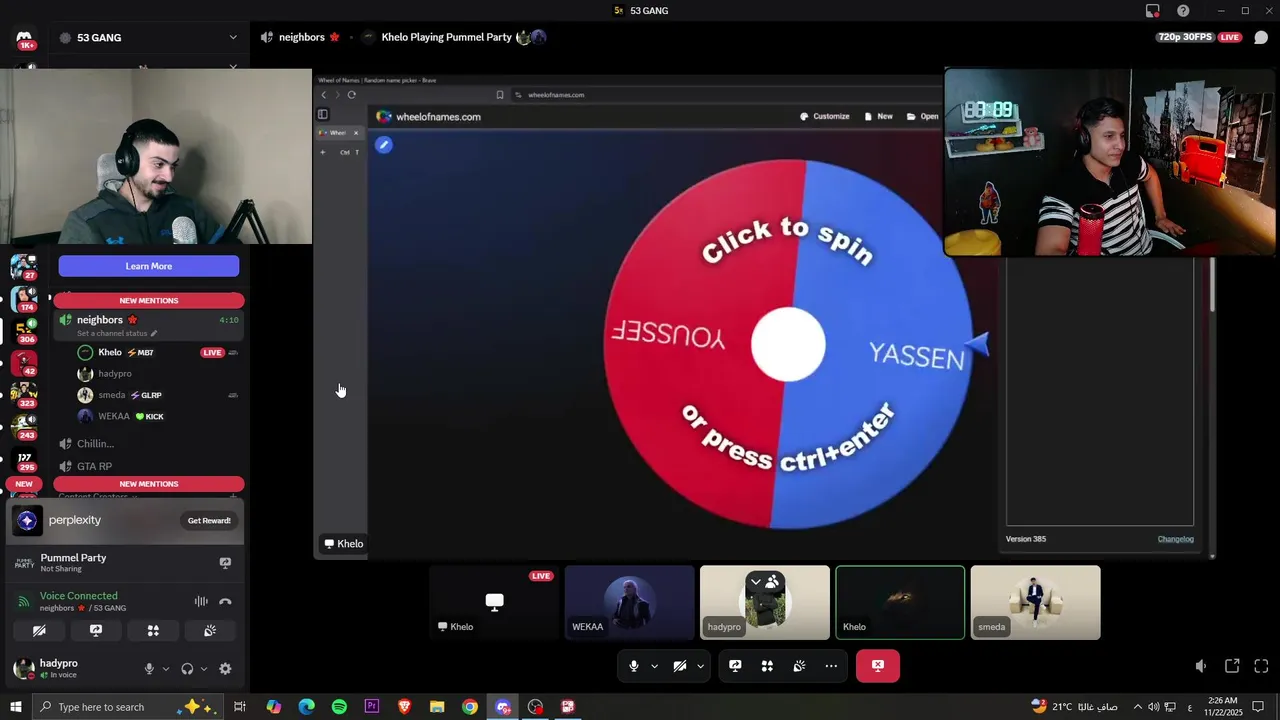1280x720 pixels.
Task: Pop out the stream window
Action: click(x=1232, y=666)
